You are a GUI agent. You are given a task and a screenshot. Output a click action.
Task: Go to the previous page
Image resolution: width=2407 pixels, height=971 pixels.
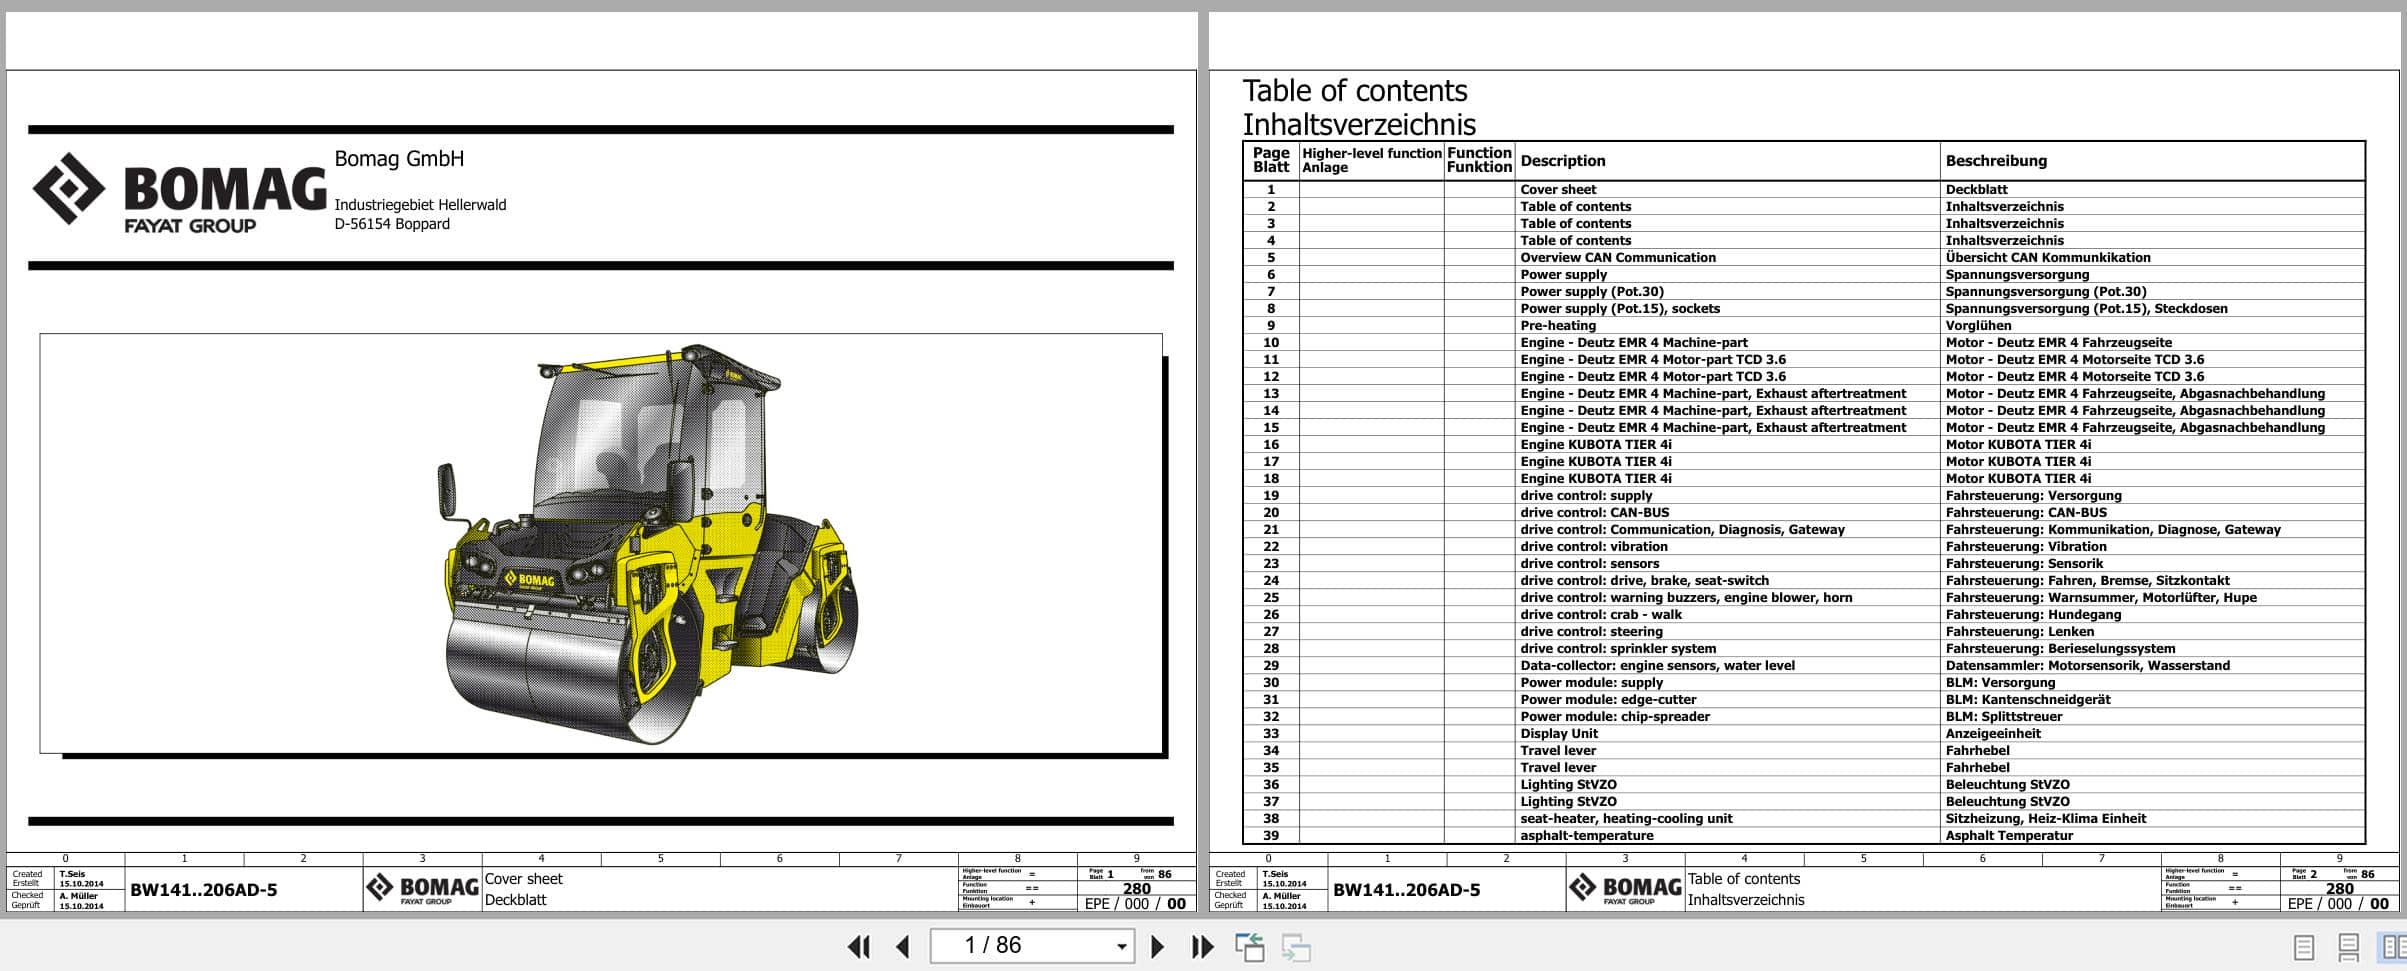click(903, 945)
